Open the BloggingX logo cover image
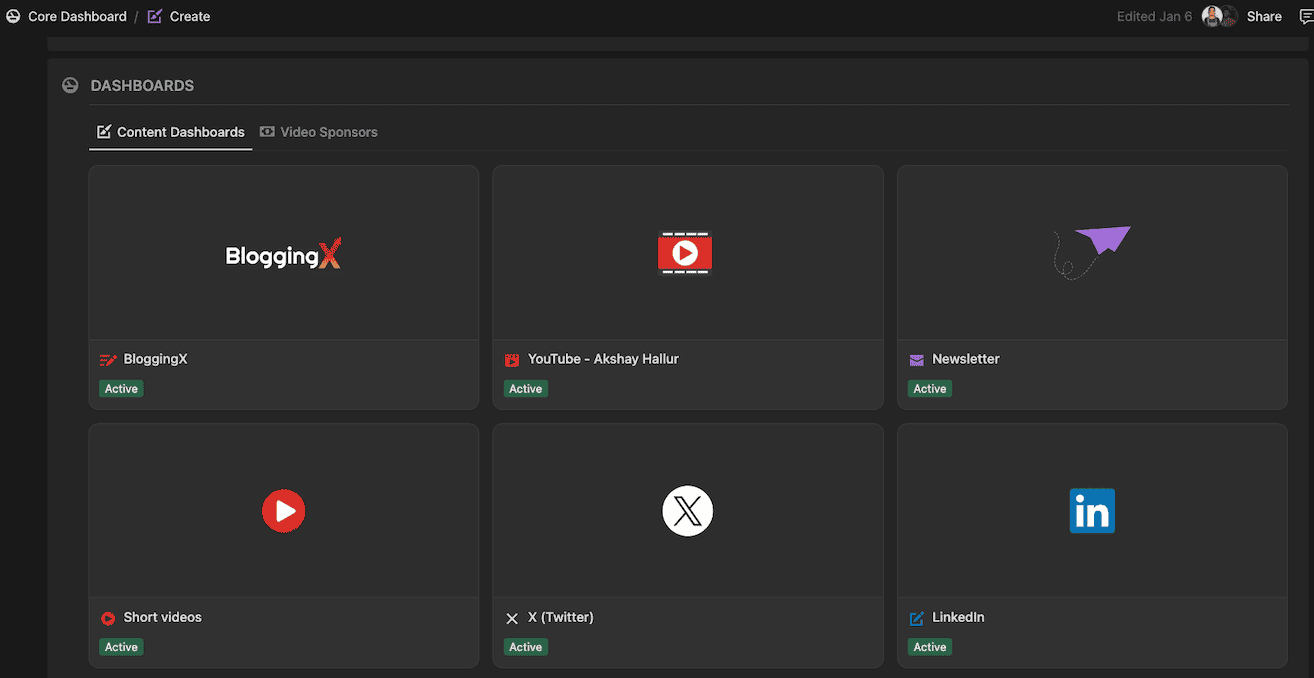The image size is (1314, 678). (x=283, y=255)
